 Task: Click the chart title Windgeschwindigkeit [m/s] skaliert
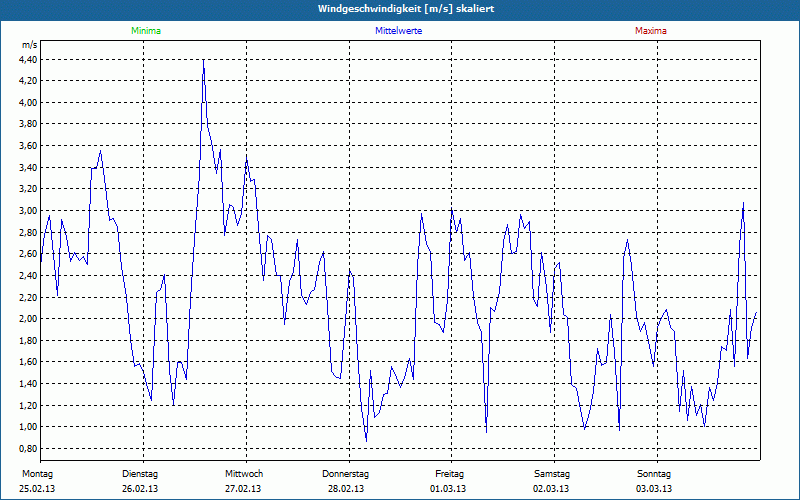coord(406,9)
